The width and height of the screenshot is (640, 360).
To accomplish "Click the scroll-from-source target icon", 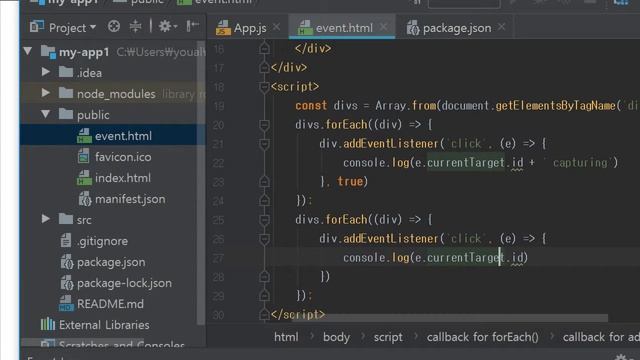I will point(114,27).
